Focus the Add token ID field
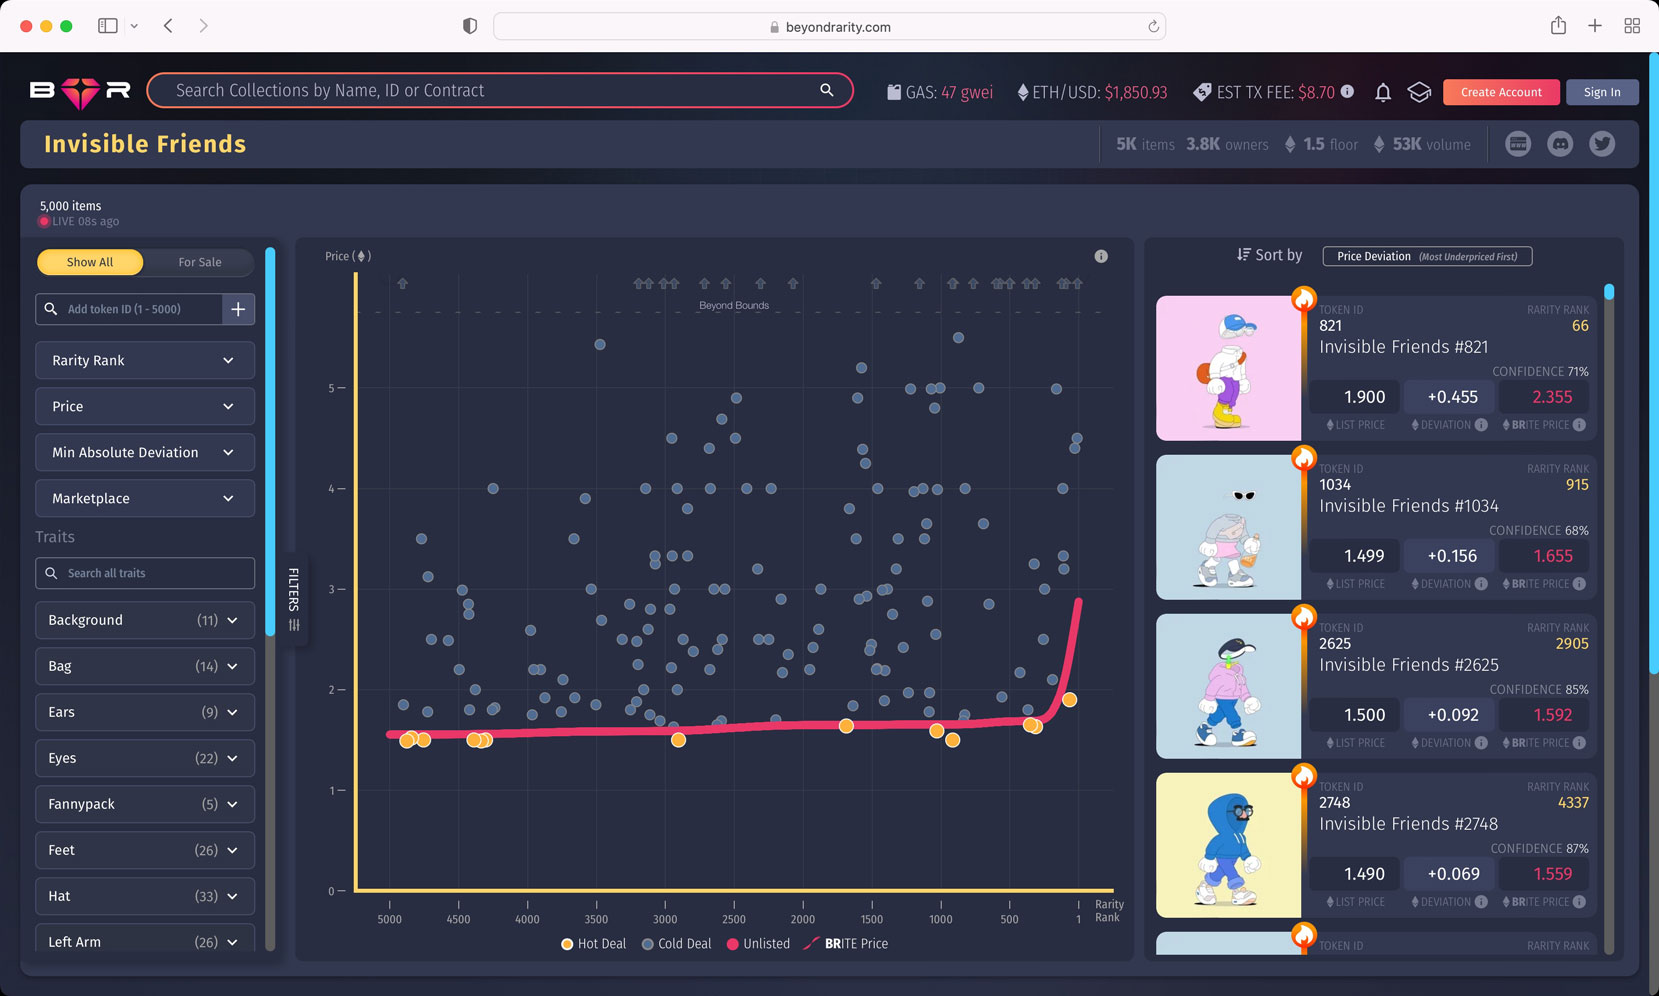Screen dimensions: 1659x996 click(129, 309)
